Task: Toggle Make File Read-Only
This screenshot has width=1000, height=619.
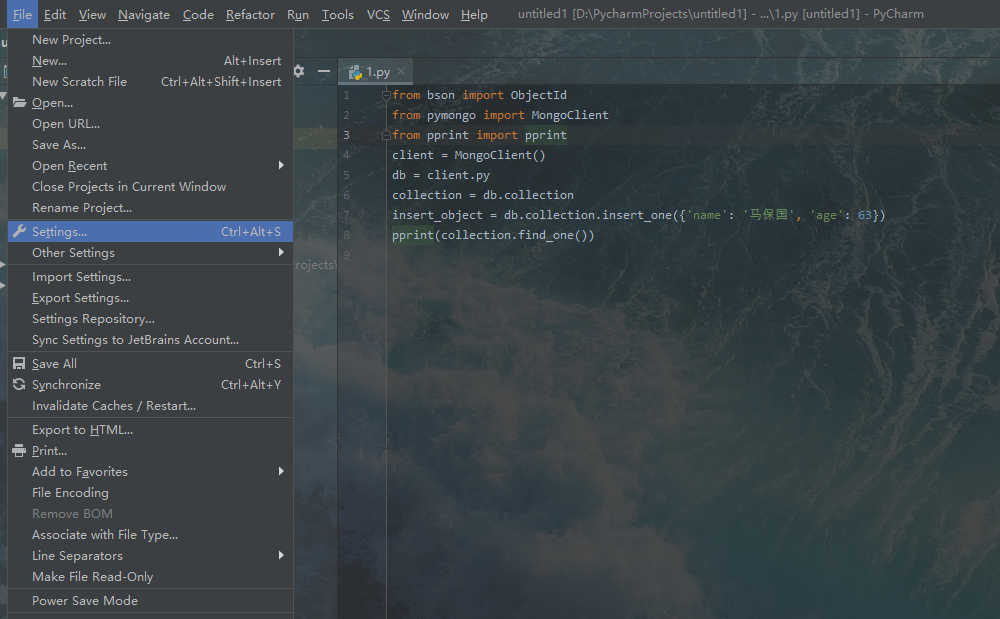Action: pos(151,577)
